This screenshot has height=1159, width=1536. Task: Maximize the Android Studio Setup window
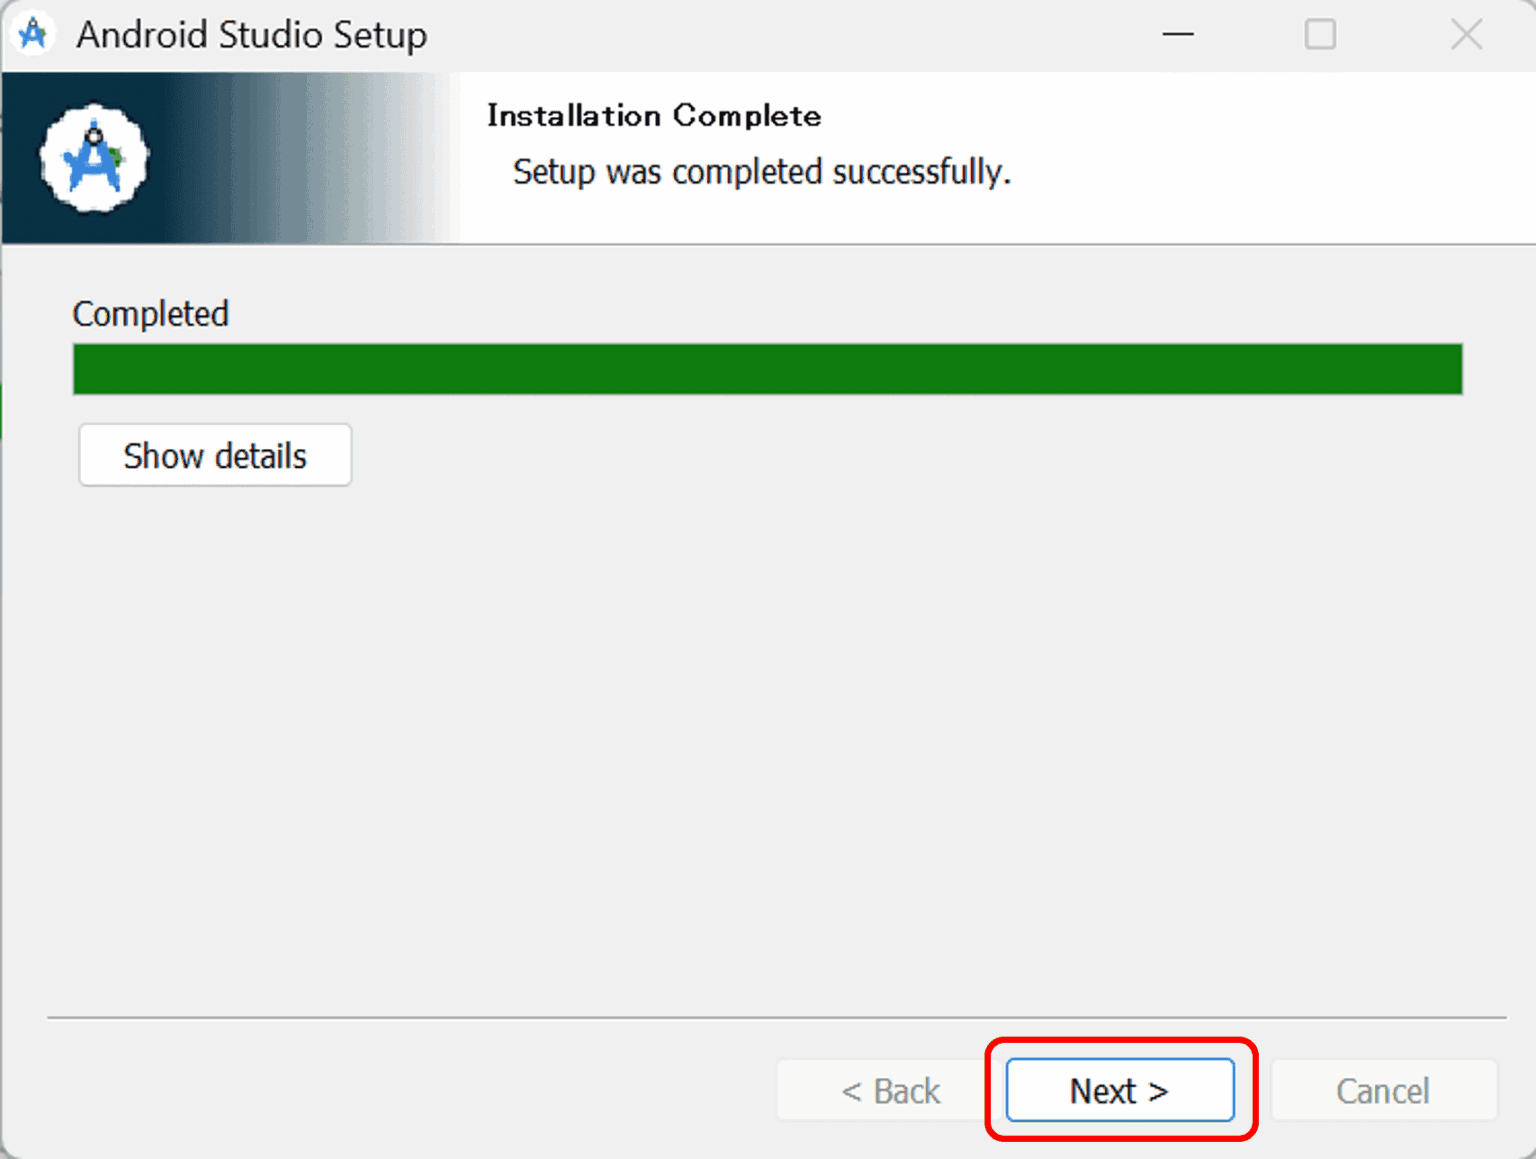[1320, 34]
